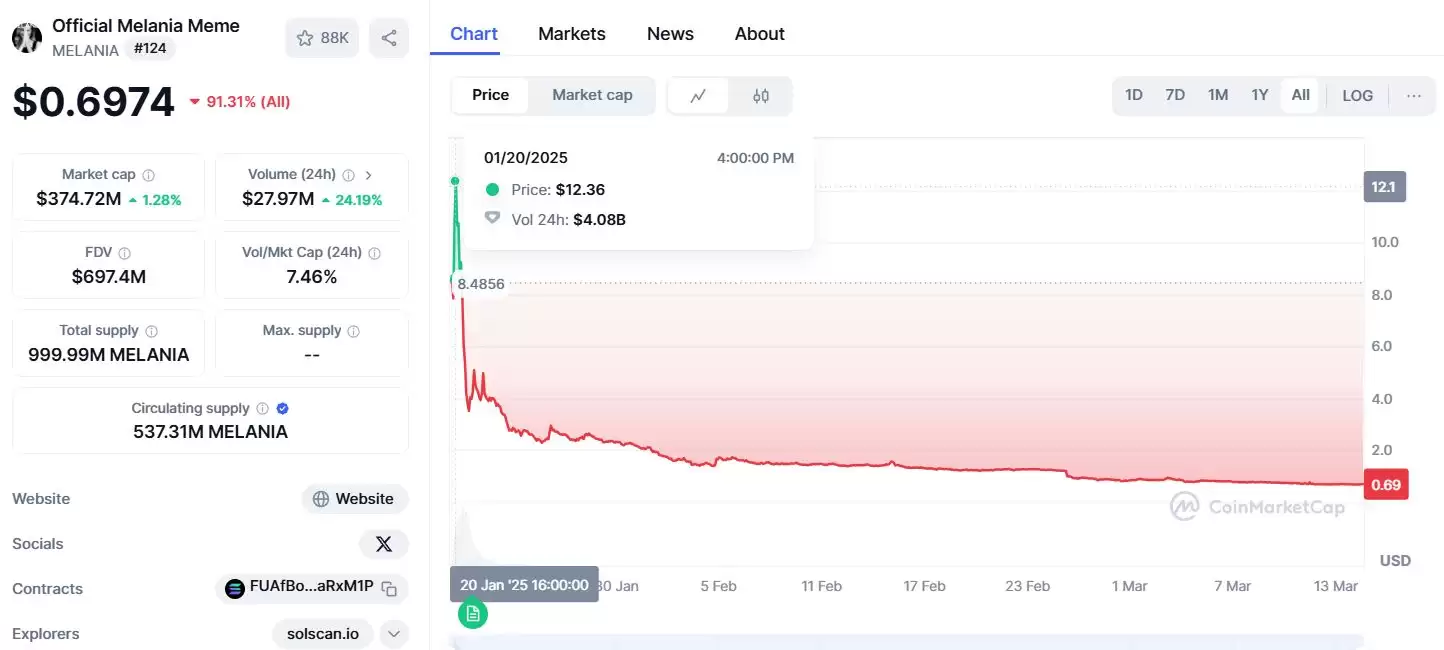
Task: Click the Market cap info icon
Action: point(148,175)
